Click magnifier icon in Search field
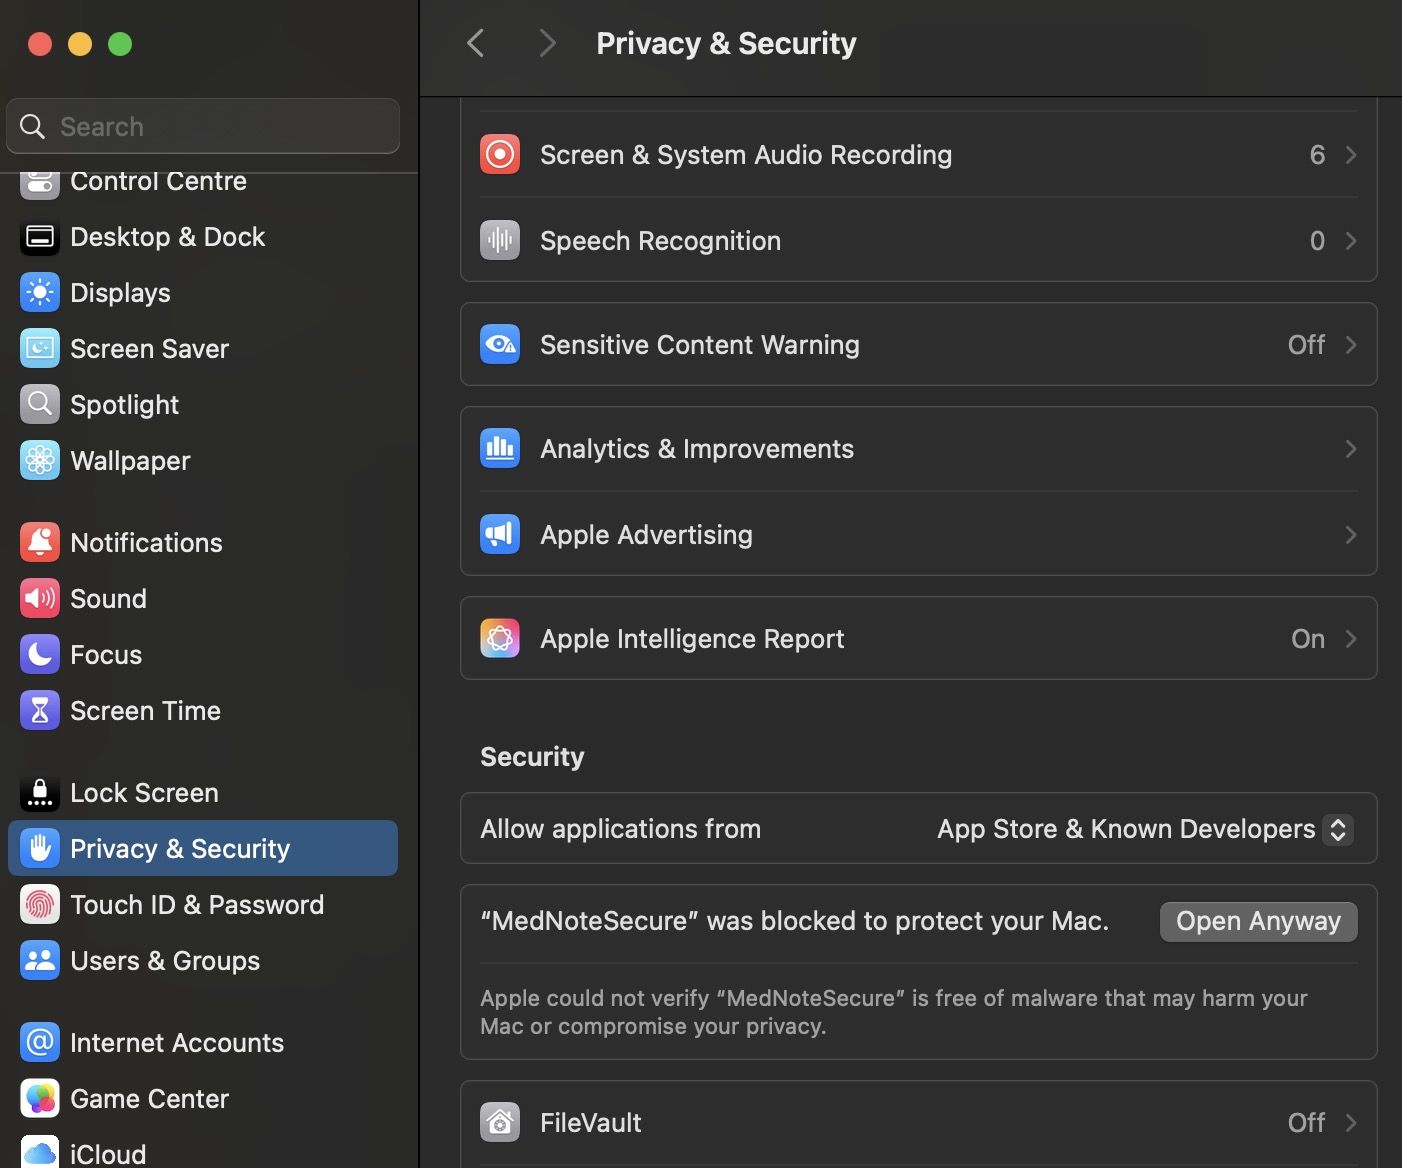The image size is (1402, 1168). (32, 126)
